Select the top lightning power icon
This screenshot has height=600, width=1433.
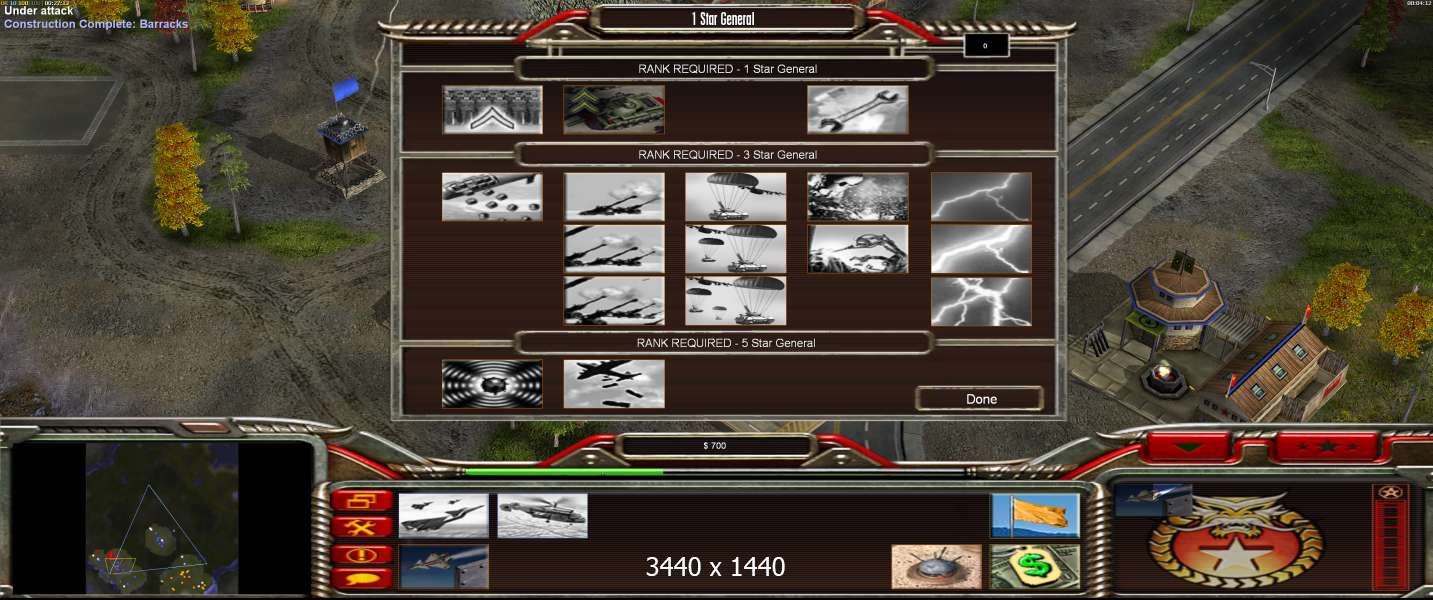(x=981, y=197)
